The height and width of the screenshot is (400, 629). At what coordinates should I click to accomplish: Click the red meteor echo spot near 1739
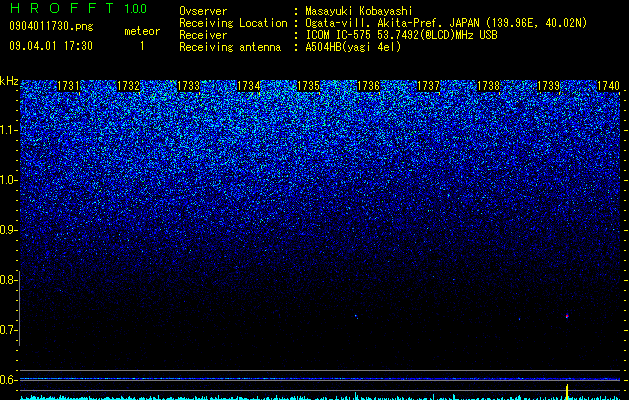click(567, 316)
